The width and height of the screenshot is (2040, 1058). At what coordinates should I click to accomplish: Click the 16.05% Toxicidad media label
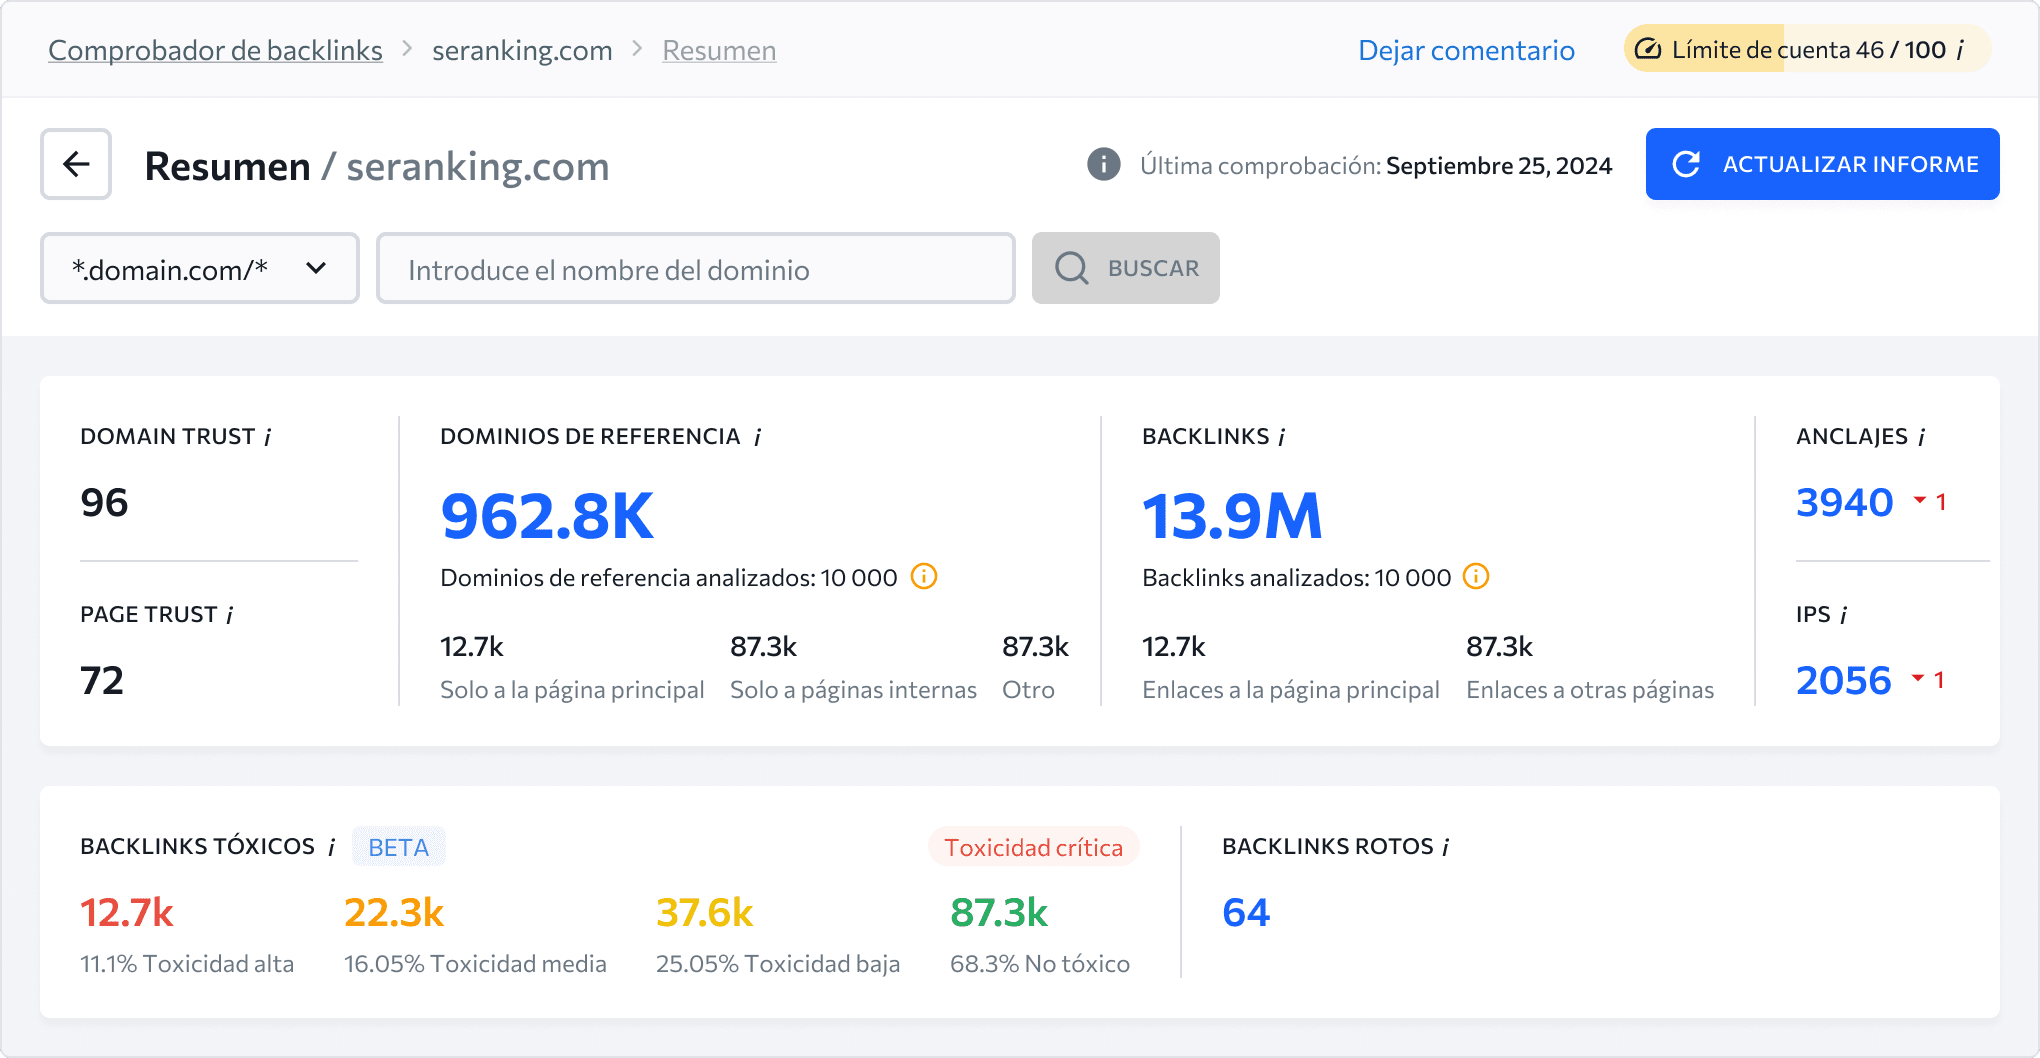coord(475,964)
